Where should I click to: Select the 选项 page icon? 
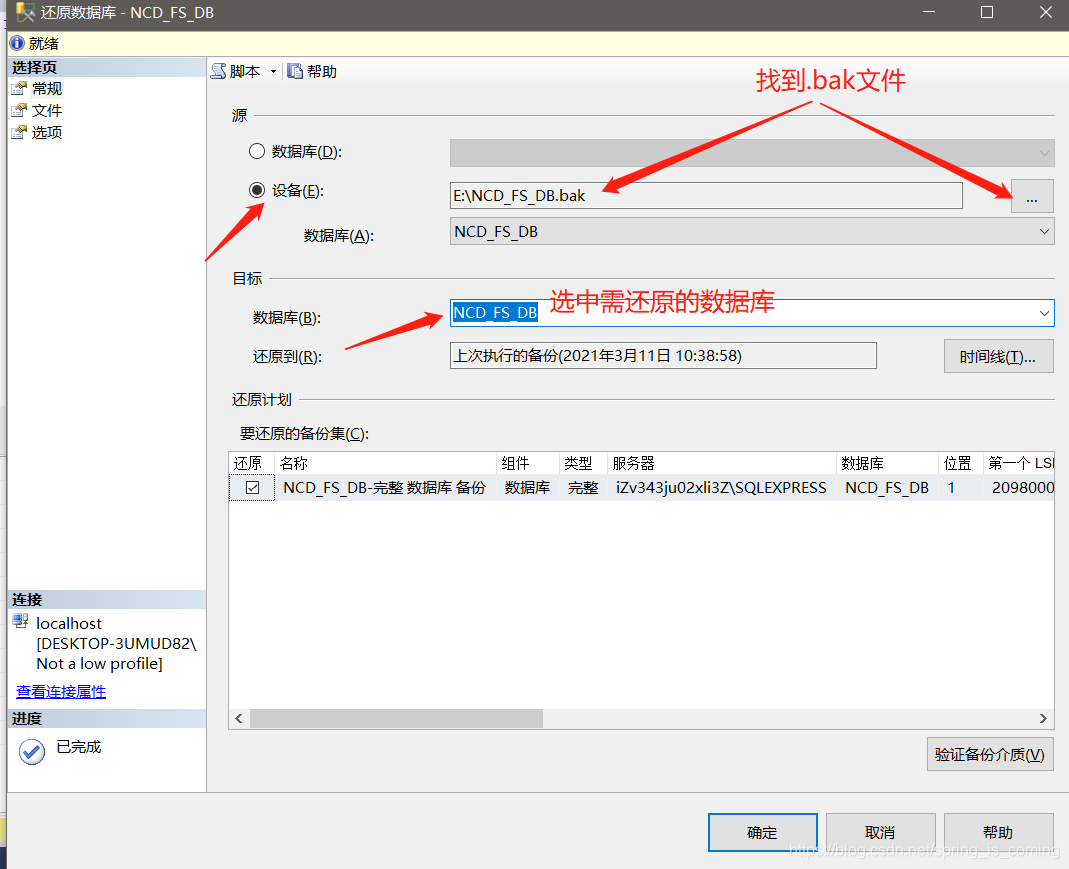(x=19, y=132)
